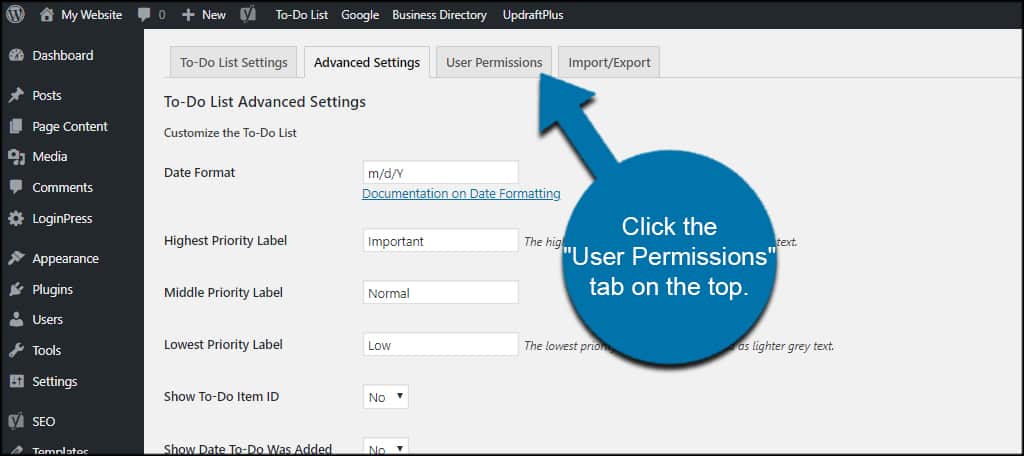
Task: Click the Dashboard gauge icon
Action: pos(16,56)
